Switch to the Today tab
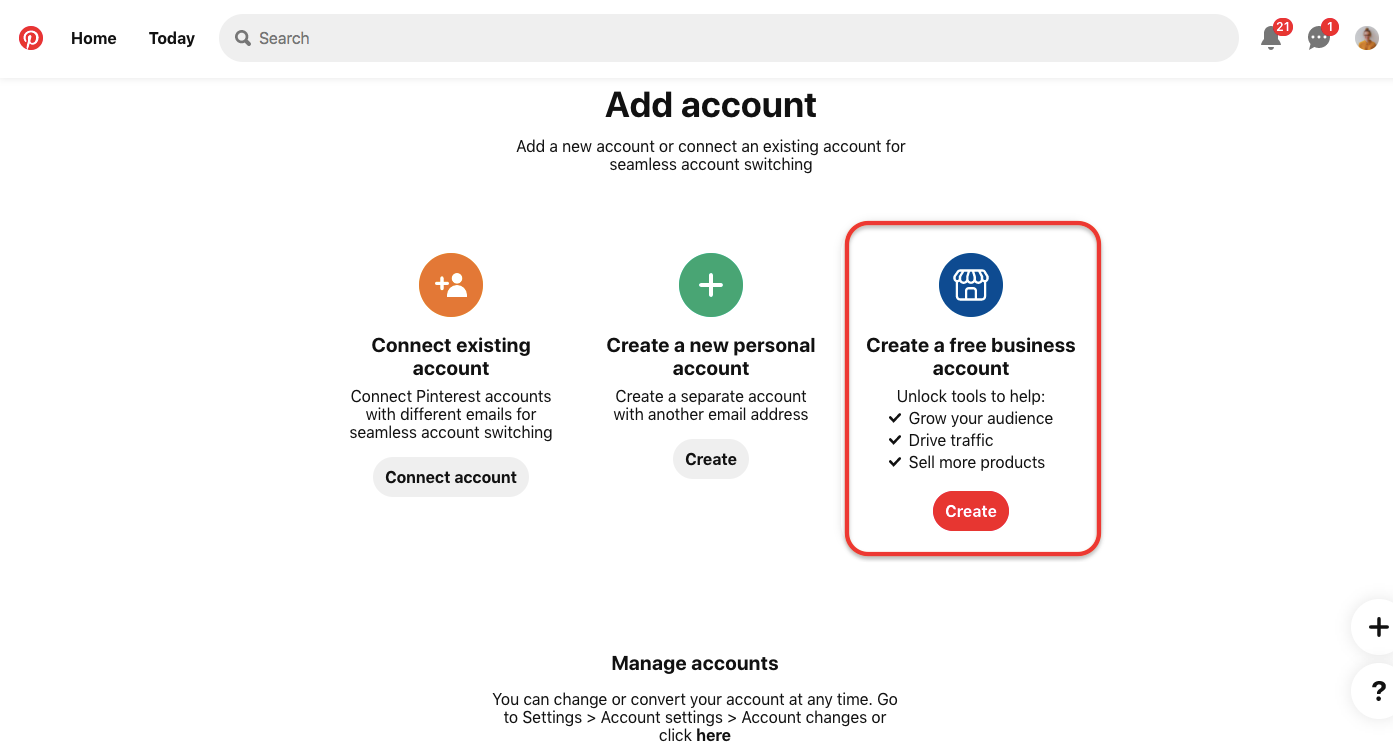This screenshot has width=1393, height=743. (171, 38)
